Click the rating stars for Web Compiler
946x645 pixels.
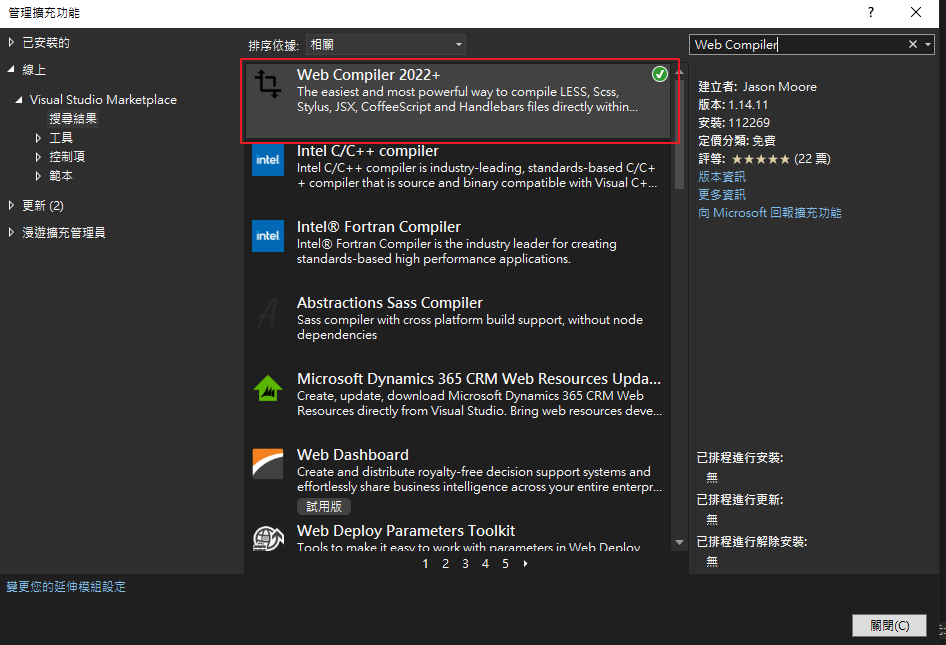click(x=760, y=159)
